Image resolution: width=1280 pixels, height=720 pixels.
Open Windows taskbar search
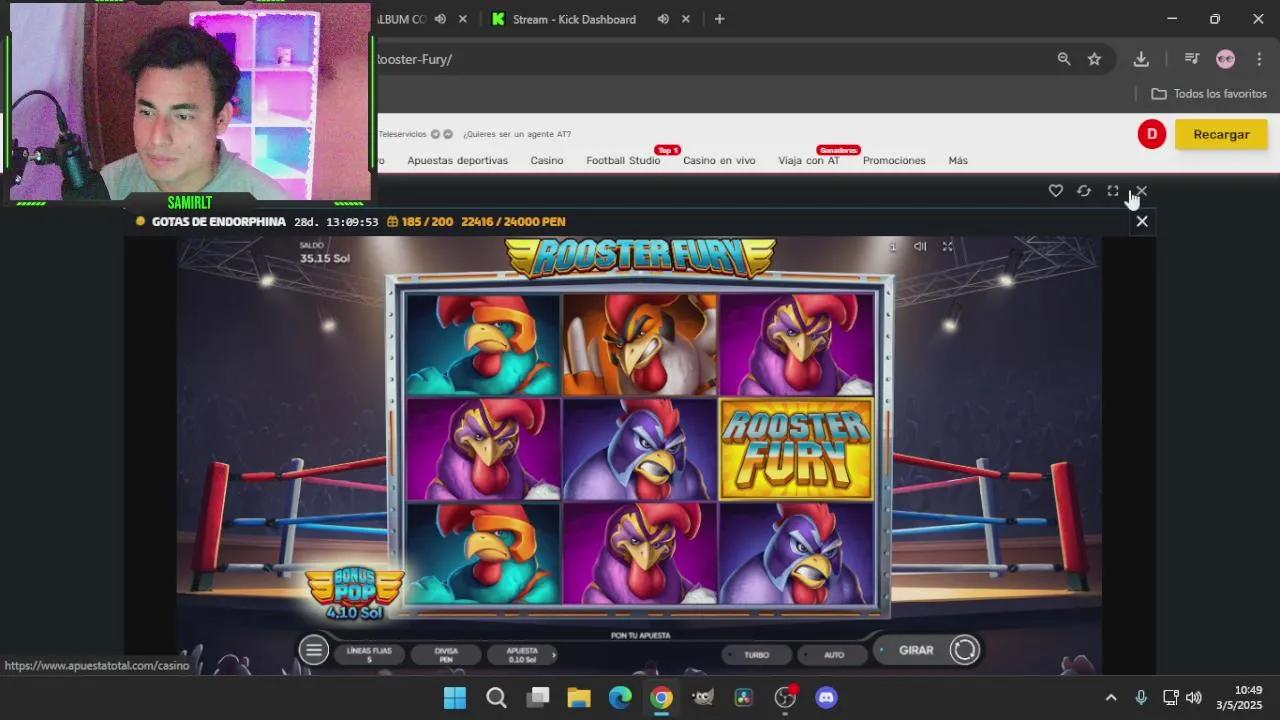[x=496, y=697]
